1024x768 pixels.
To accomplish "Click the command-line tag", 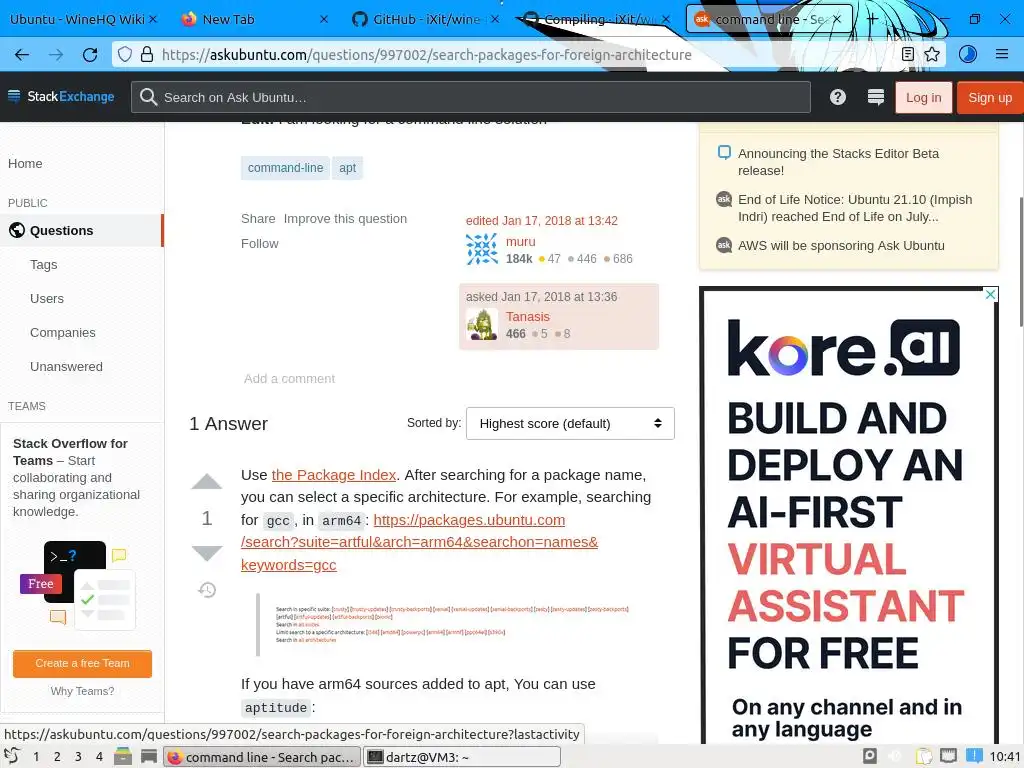I will [x=285, y=168].
